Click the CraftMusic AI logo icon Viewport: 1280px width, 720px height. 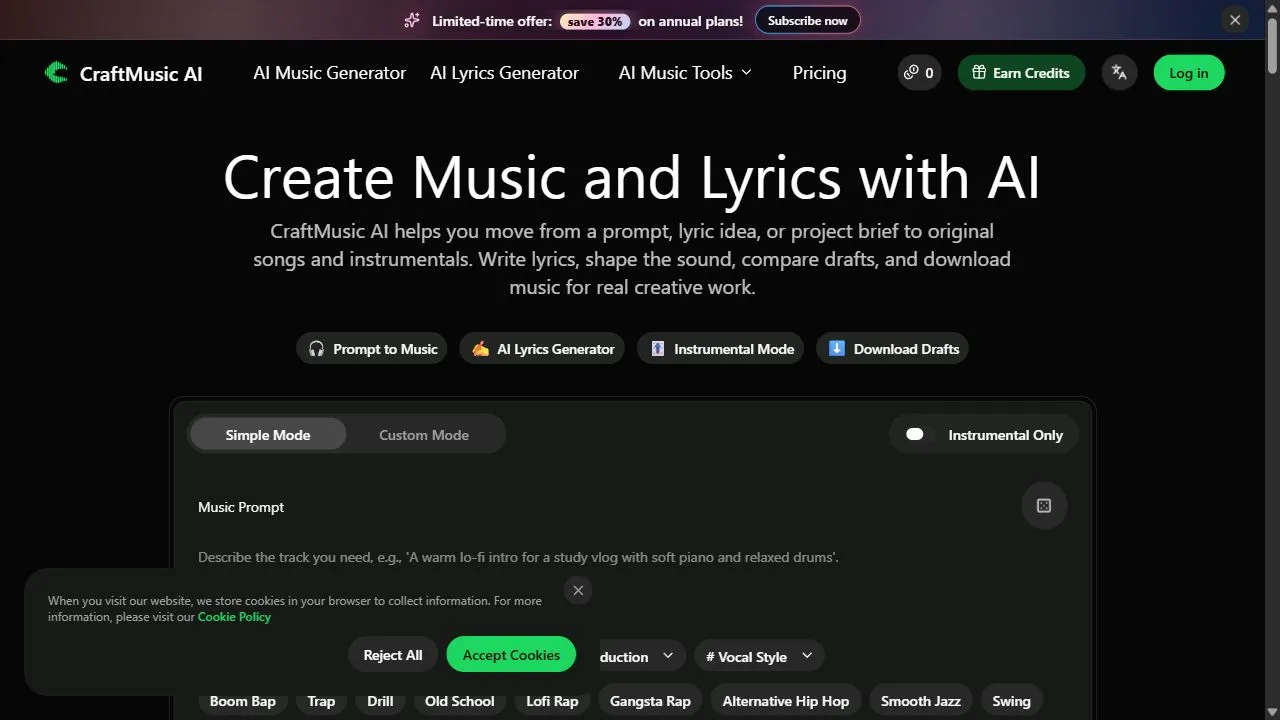(x=56, y=73)
